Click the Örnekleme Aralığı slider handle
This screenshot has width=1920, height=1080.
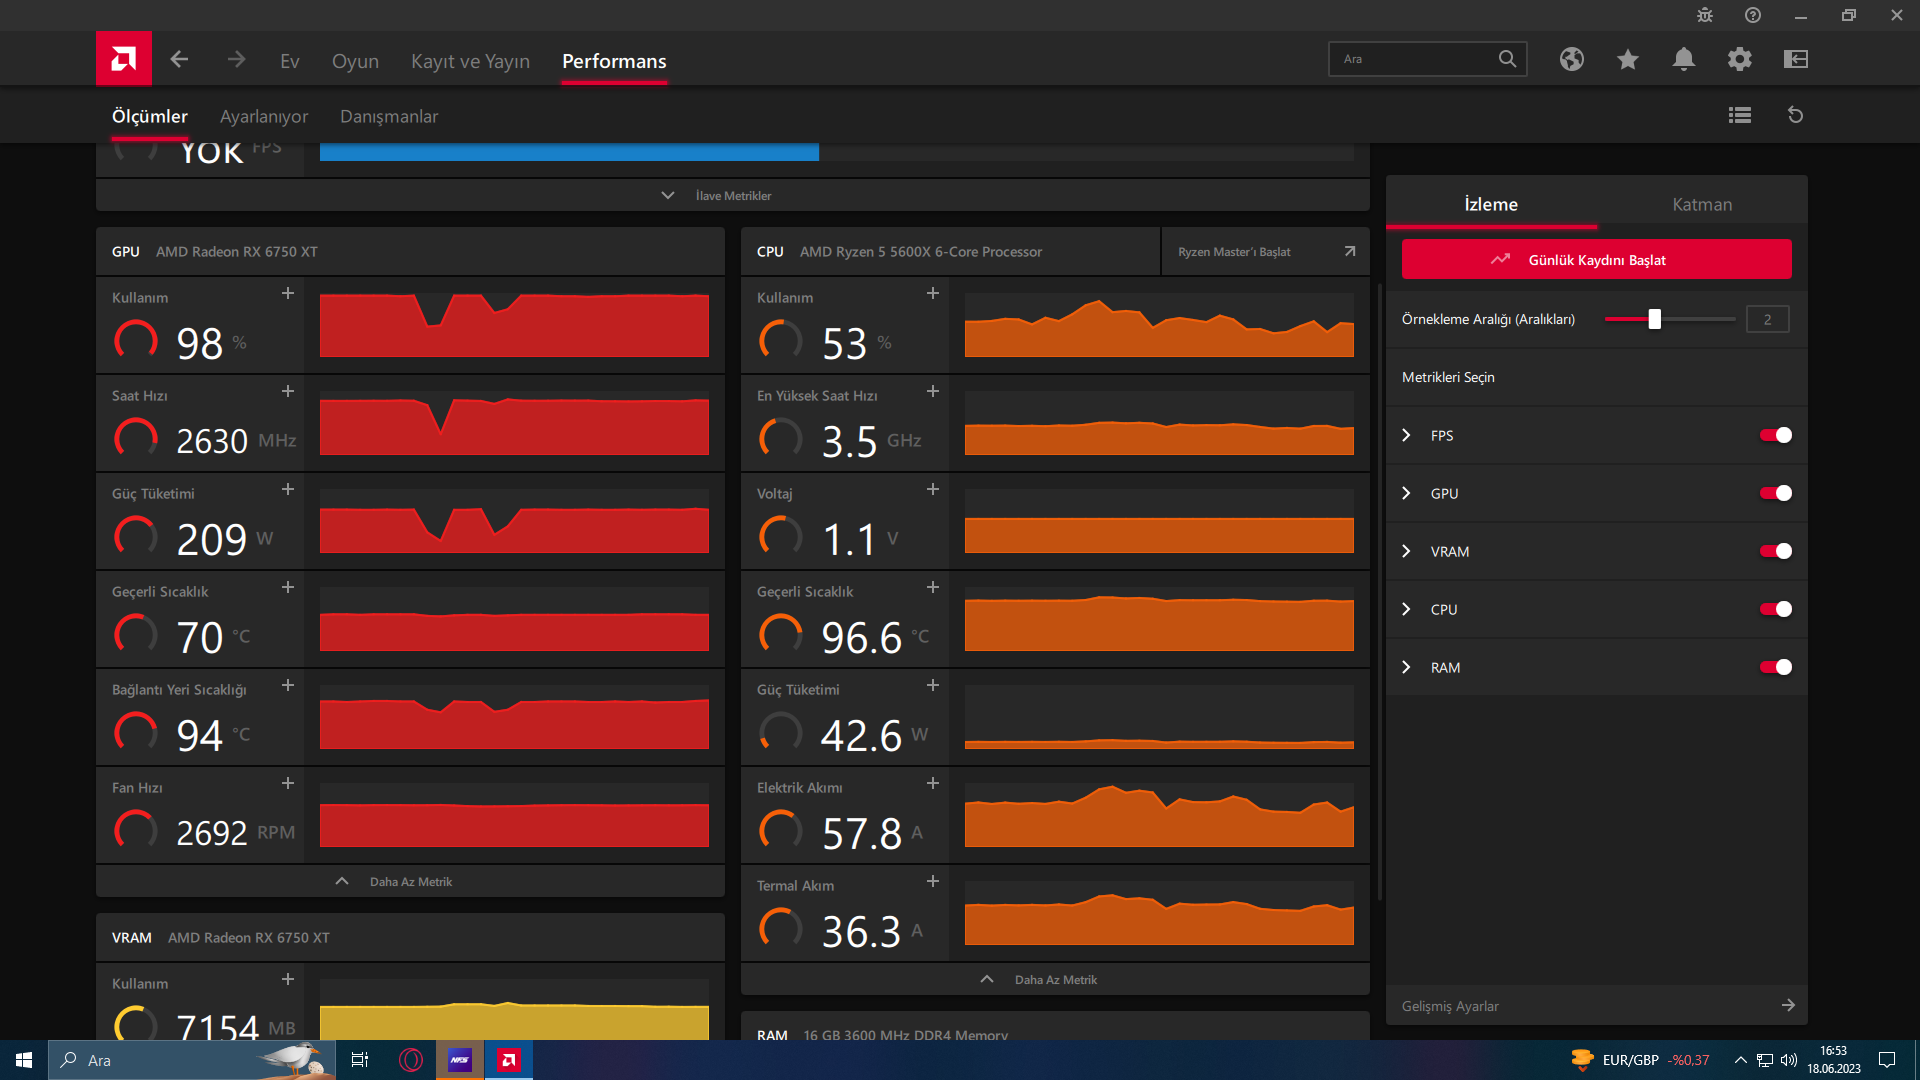click(1654, 319)
